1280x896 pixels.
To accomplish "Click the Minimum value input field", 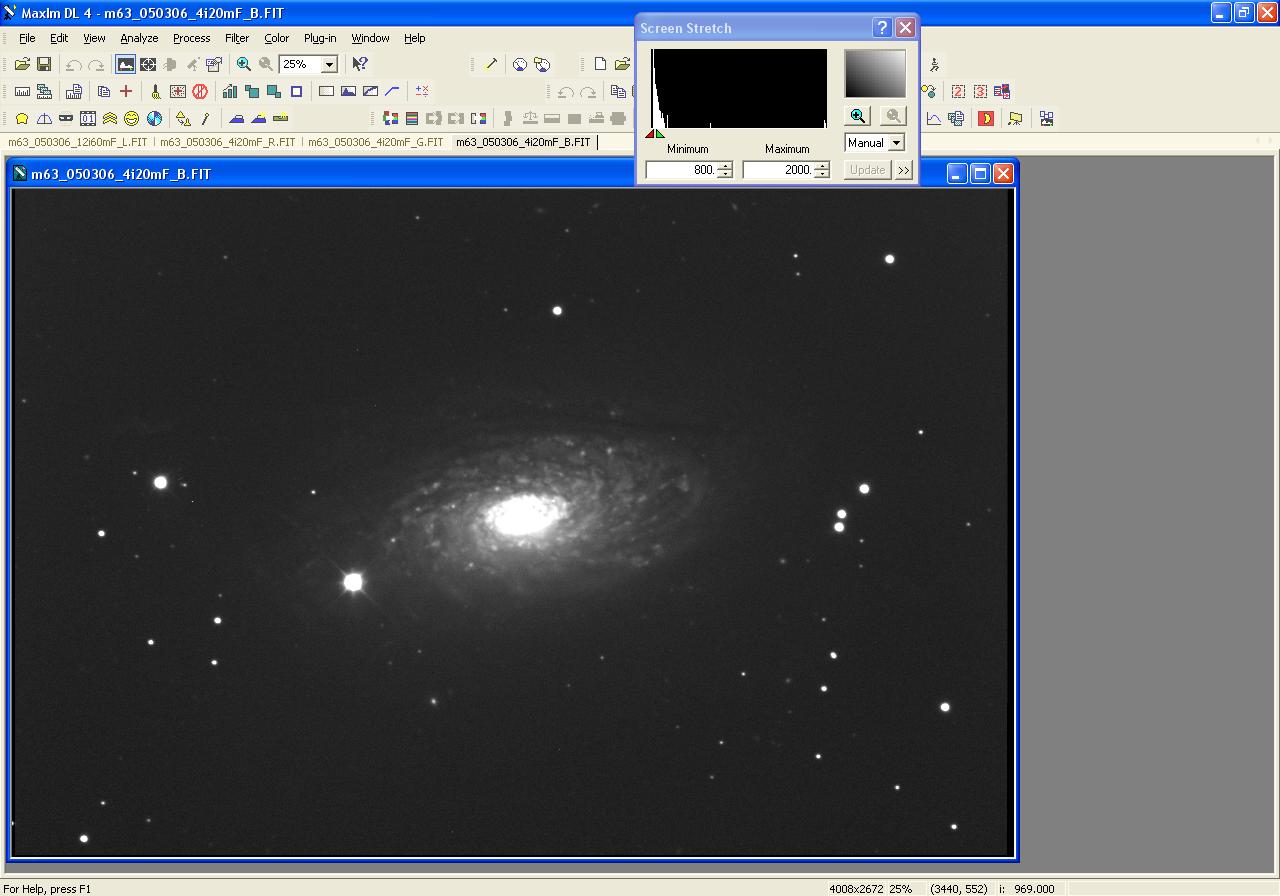I will (681, 170).
